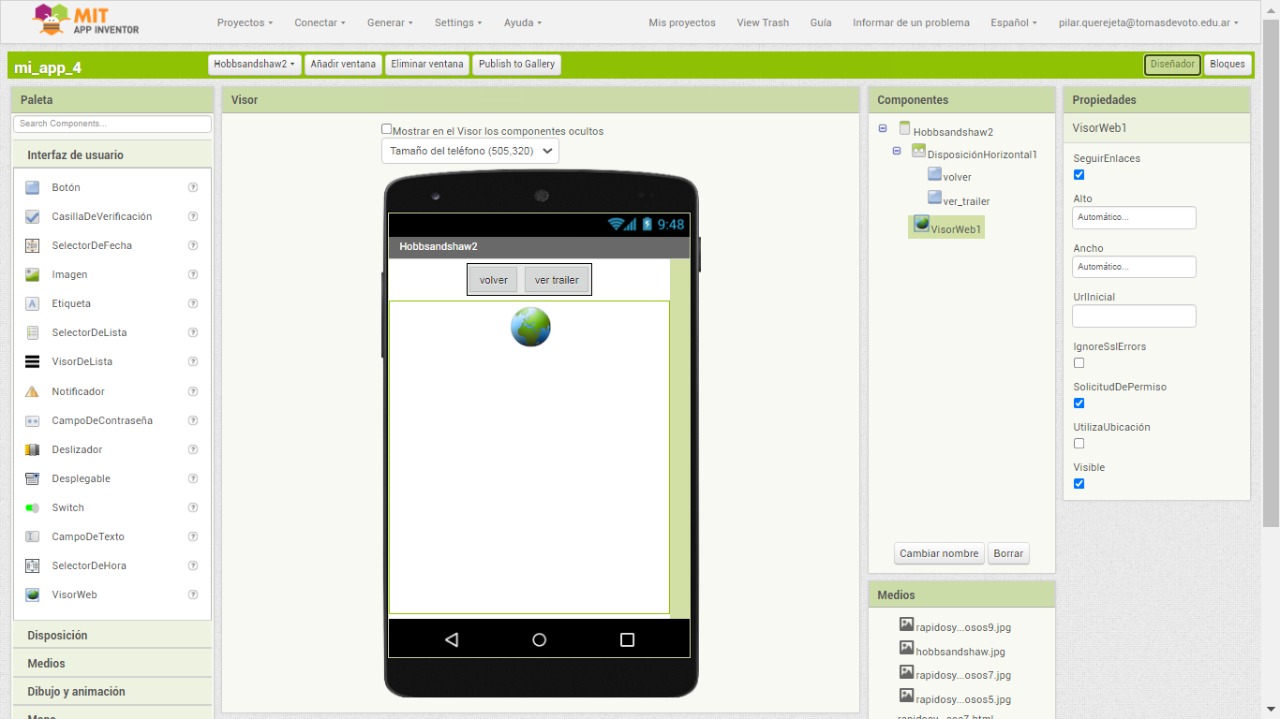This screenshot has height=719, width=1280.
Task: Select the CampoDeTexto palette icon
Action: pos(32,536)
